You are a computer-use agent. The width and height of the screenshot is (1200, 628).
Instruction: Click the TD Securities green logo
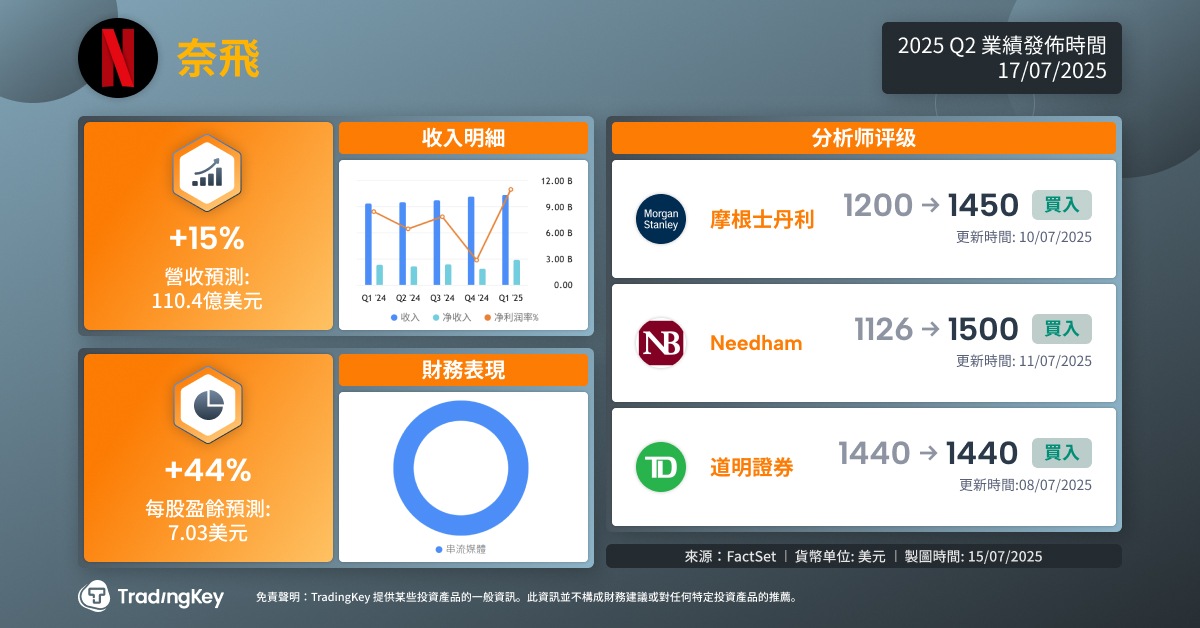[x=660, y=467]
